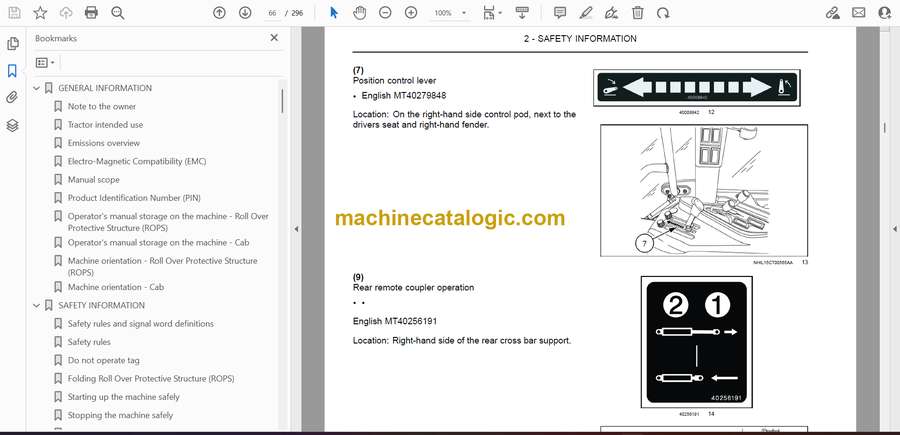Click the print icon in toolbar
This screenshot has height=435, width=900.
pos(92,13)
